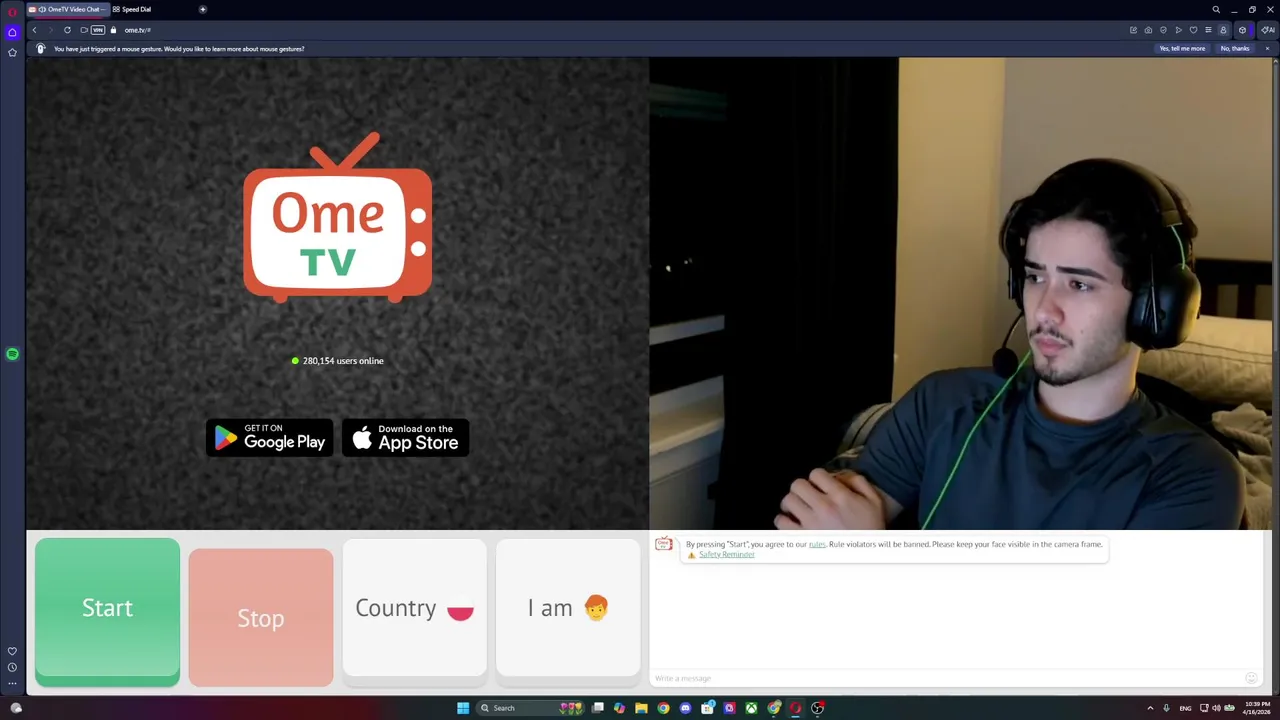Go to Opera sidebar home icon
1280x720 pixels.
(12, 32)
